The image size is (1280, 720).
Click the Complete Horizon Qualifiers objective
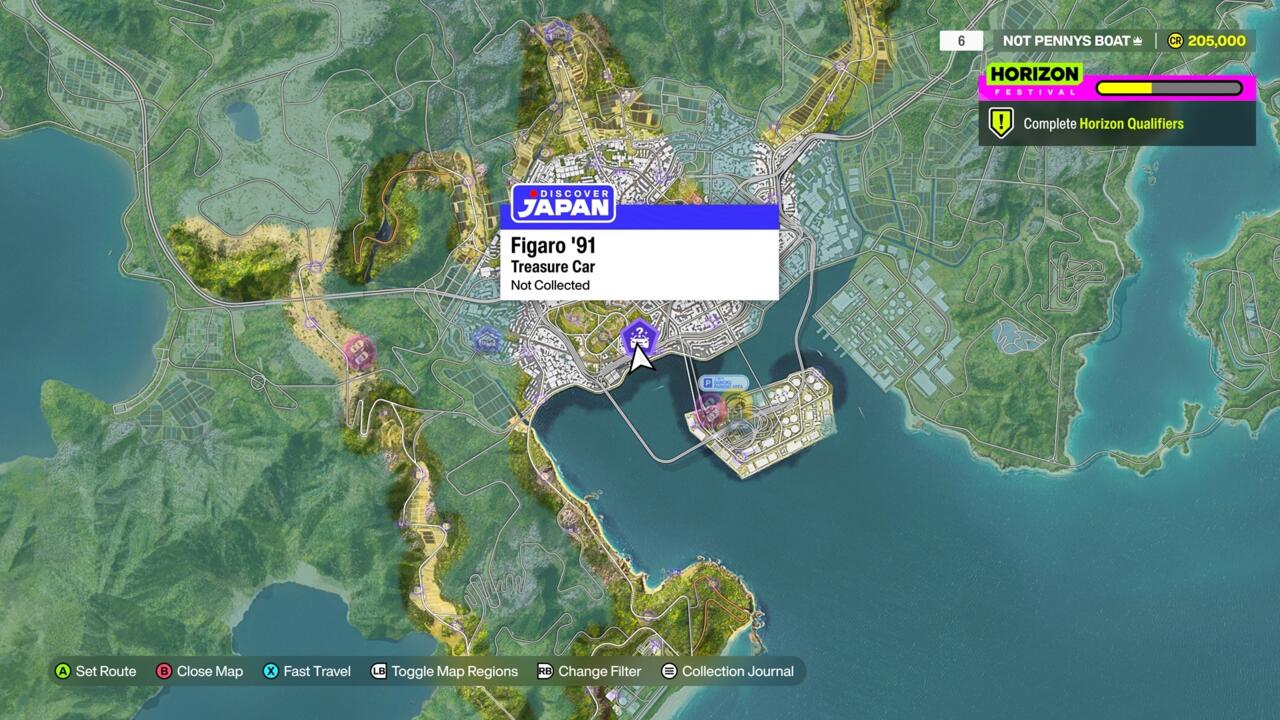1103,124
